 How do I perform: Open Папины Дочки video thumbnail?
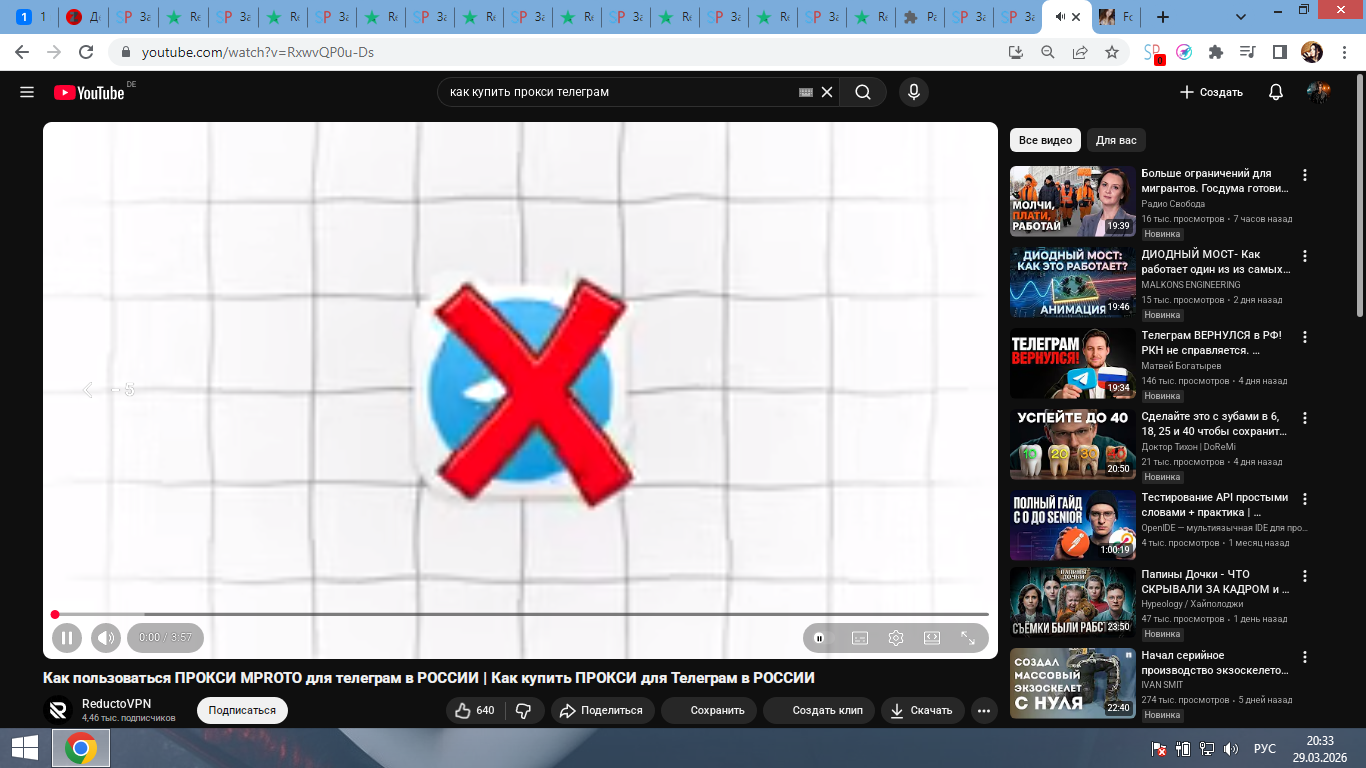click(x=1072, y=602)
